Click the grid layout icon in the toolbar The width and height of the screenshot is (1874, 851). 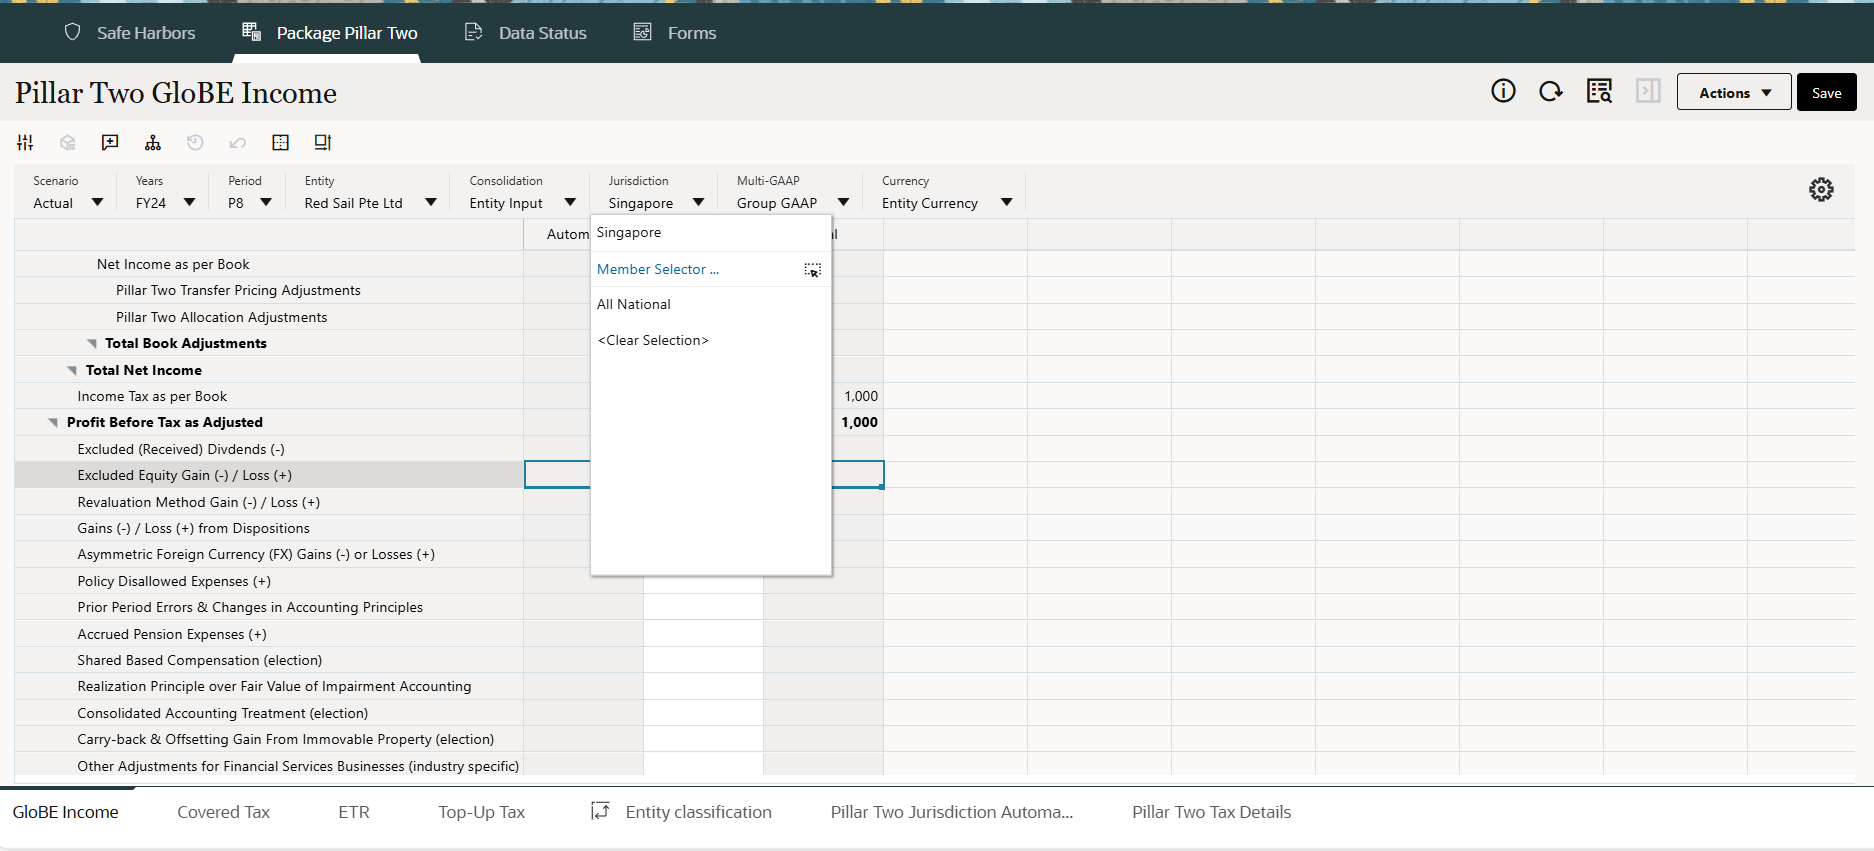[x=281, y=143]
